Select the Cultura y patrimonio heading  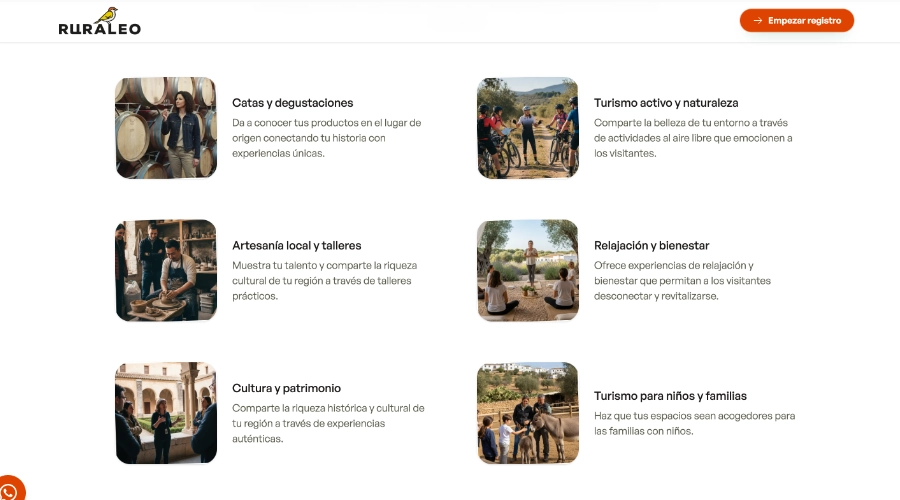[286, 388]
